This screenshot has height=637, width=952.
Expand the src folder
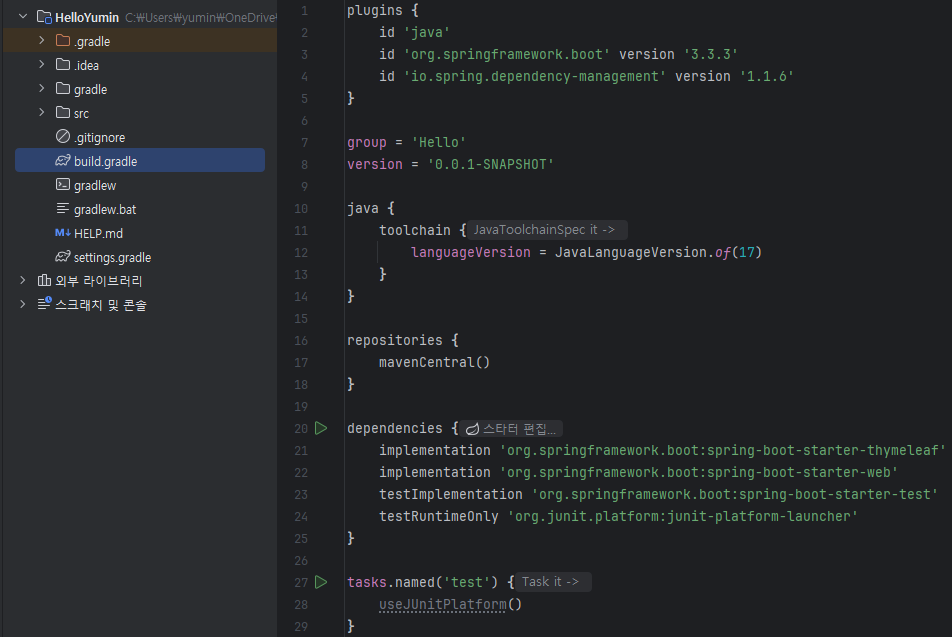pos(40,112)
